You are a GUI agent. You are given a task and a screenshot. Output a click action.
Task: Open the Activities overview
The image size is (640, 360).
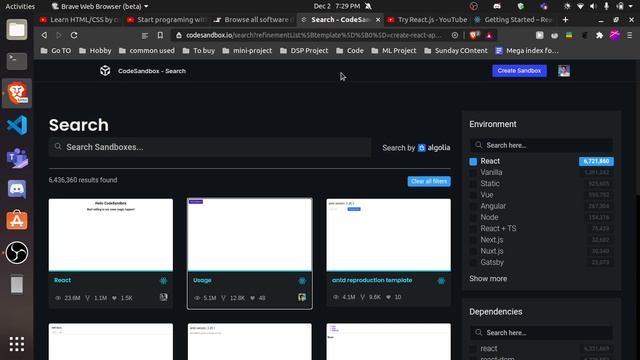[20, 6]
